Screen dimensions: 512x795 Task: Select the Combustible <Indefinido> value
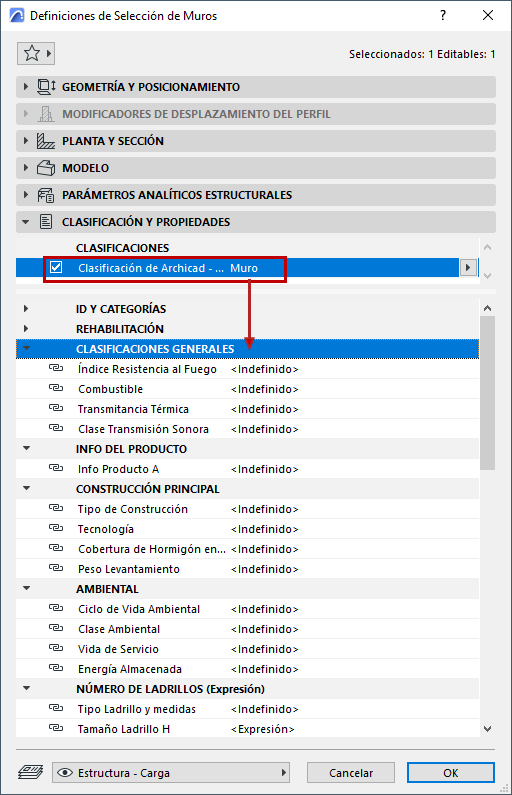(265, 389)
